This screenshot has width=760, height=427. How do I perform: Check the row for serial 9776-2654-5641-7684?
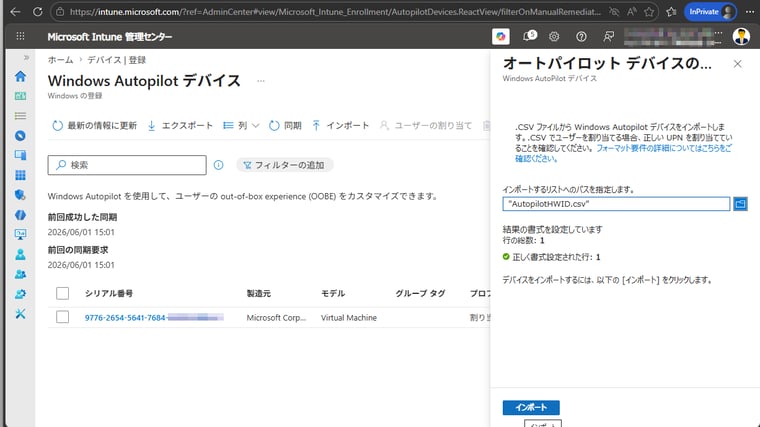[x=63, y=317]
